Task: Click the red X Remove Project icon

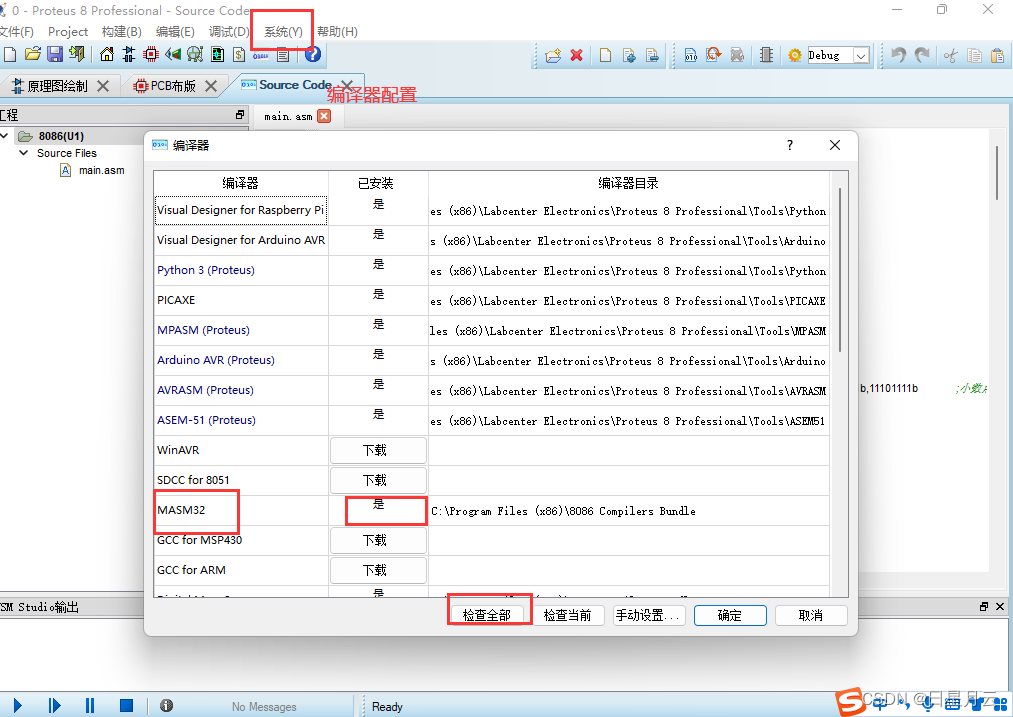Action: pyautogui.click(x=576, y=56)
